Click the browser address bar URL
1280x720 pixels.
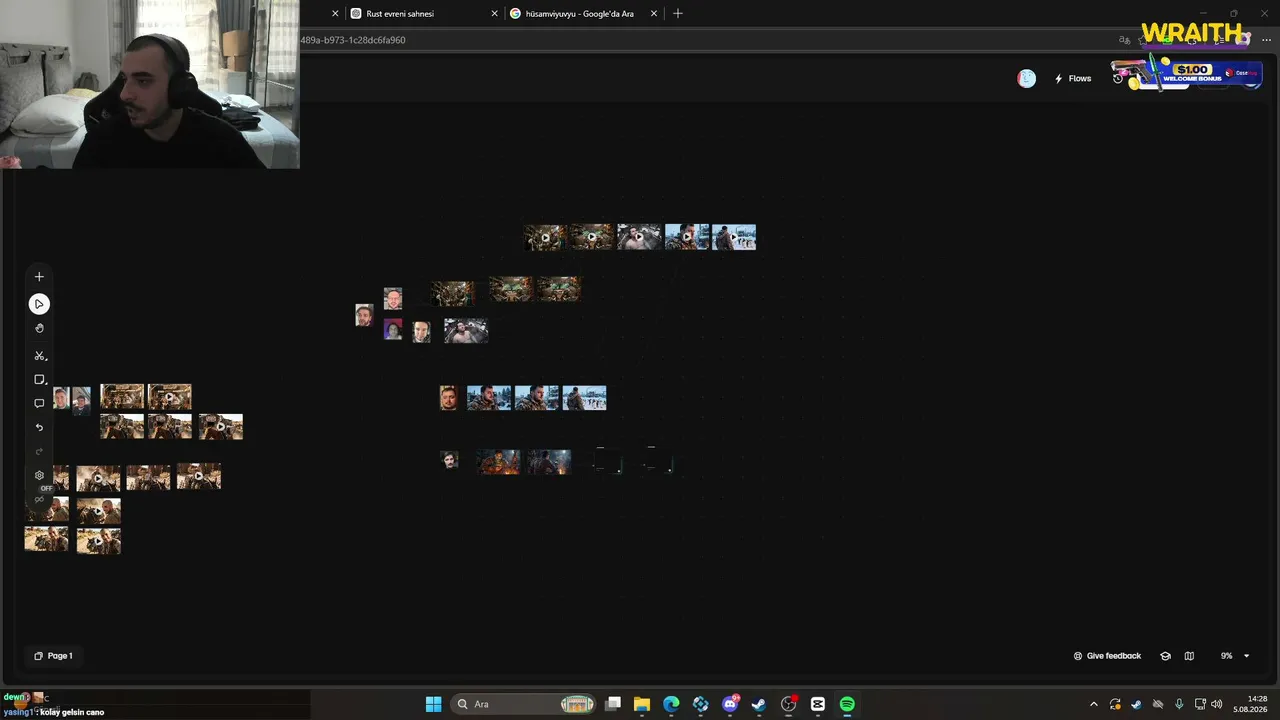pyautogui.click(x=353, y=40)
